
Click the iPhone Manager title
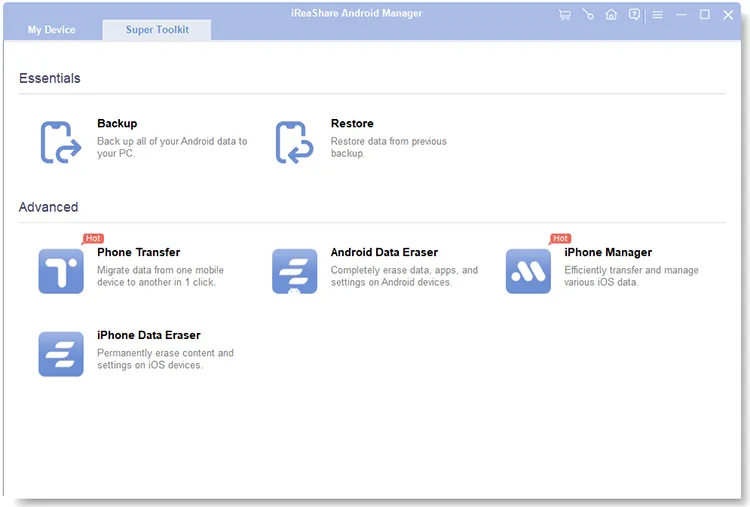click(x=608, y=252)
